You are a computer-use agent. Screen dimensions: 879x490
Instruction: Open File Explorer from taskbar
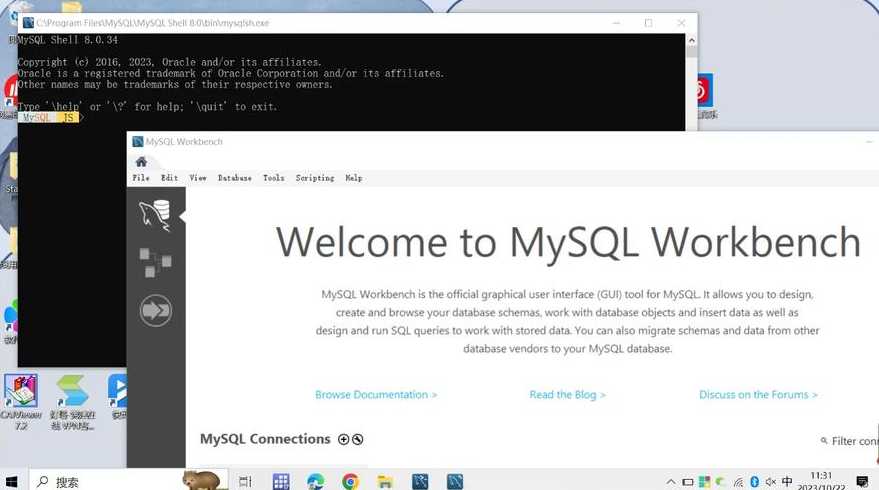point(385,482)
